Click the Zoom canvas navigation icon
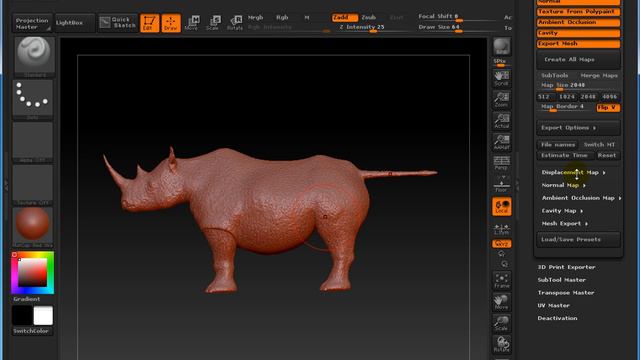Screen dimensions: 640x360 [502, 100]
